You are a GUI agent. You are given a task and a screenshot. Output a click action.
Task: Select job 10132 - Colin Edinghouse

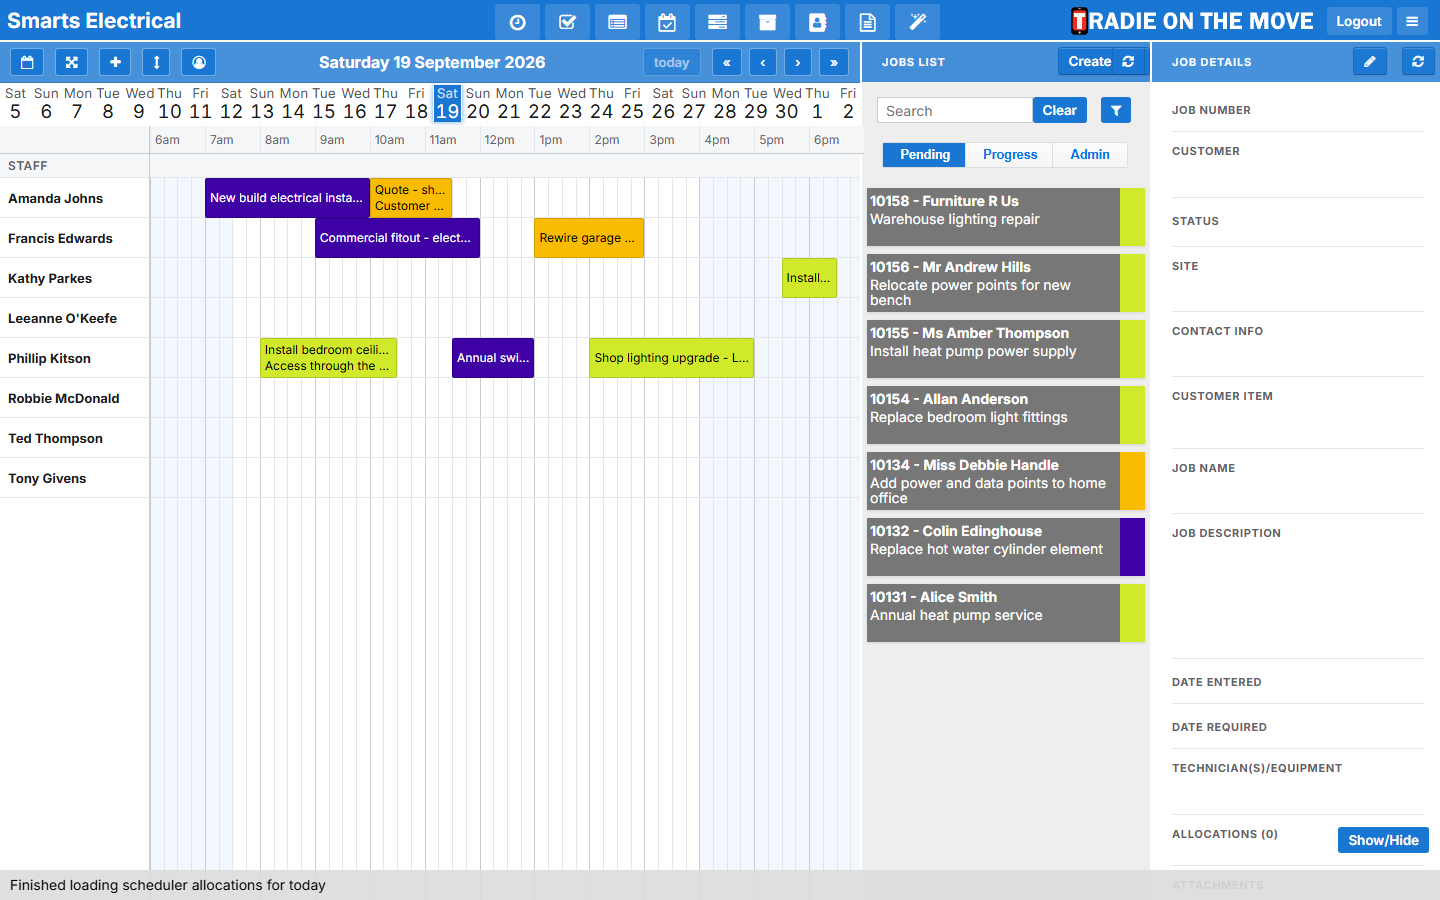coord(1005,547)
